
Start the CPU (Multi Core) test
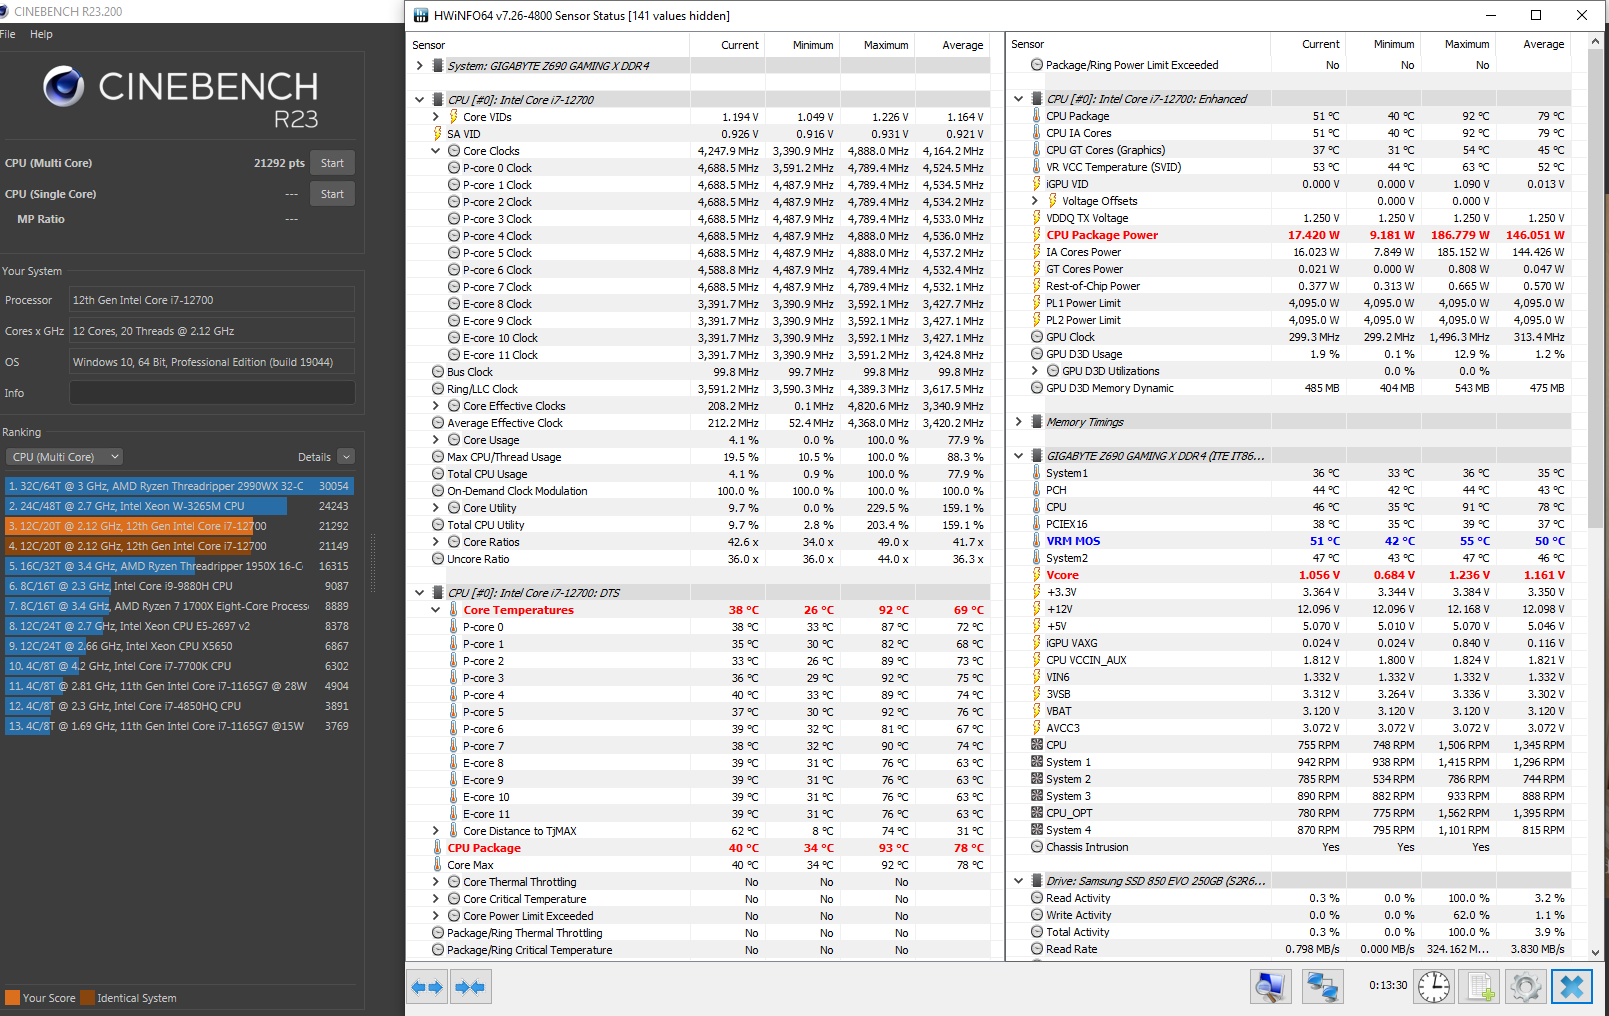pyautogui.click(x=332, y=163)
